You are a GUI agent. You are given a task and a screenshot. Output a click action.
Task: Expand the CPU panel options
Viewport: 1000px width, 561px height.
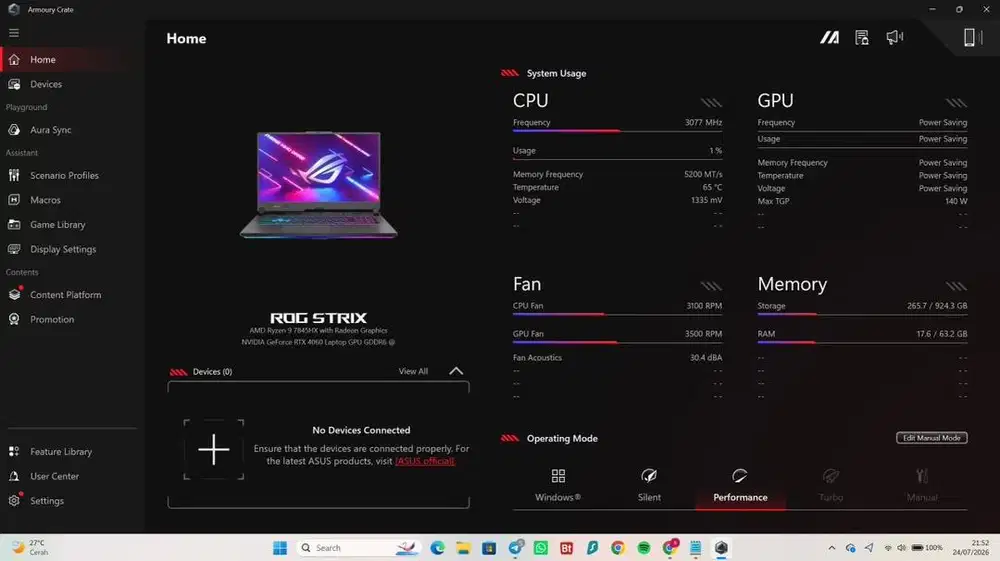[711, 103]
